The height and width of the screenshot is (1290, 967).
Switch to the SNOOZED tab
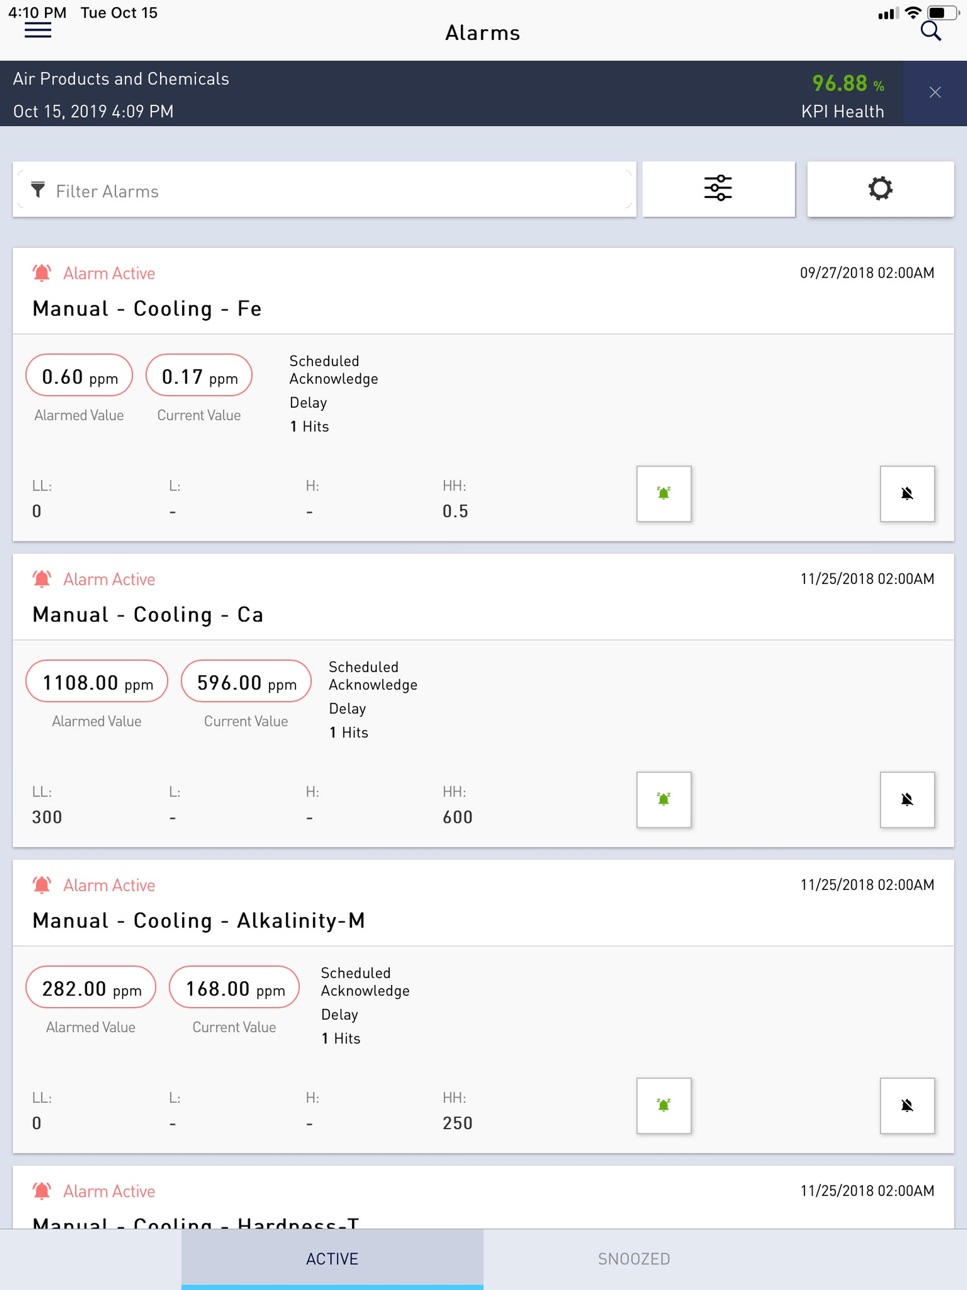(x=634, y=1259)
